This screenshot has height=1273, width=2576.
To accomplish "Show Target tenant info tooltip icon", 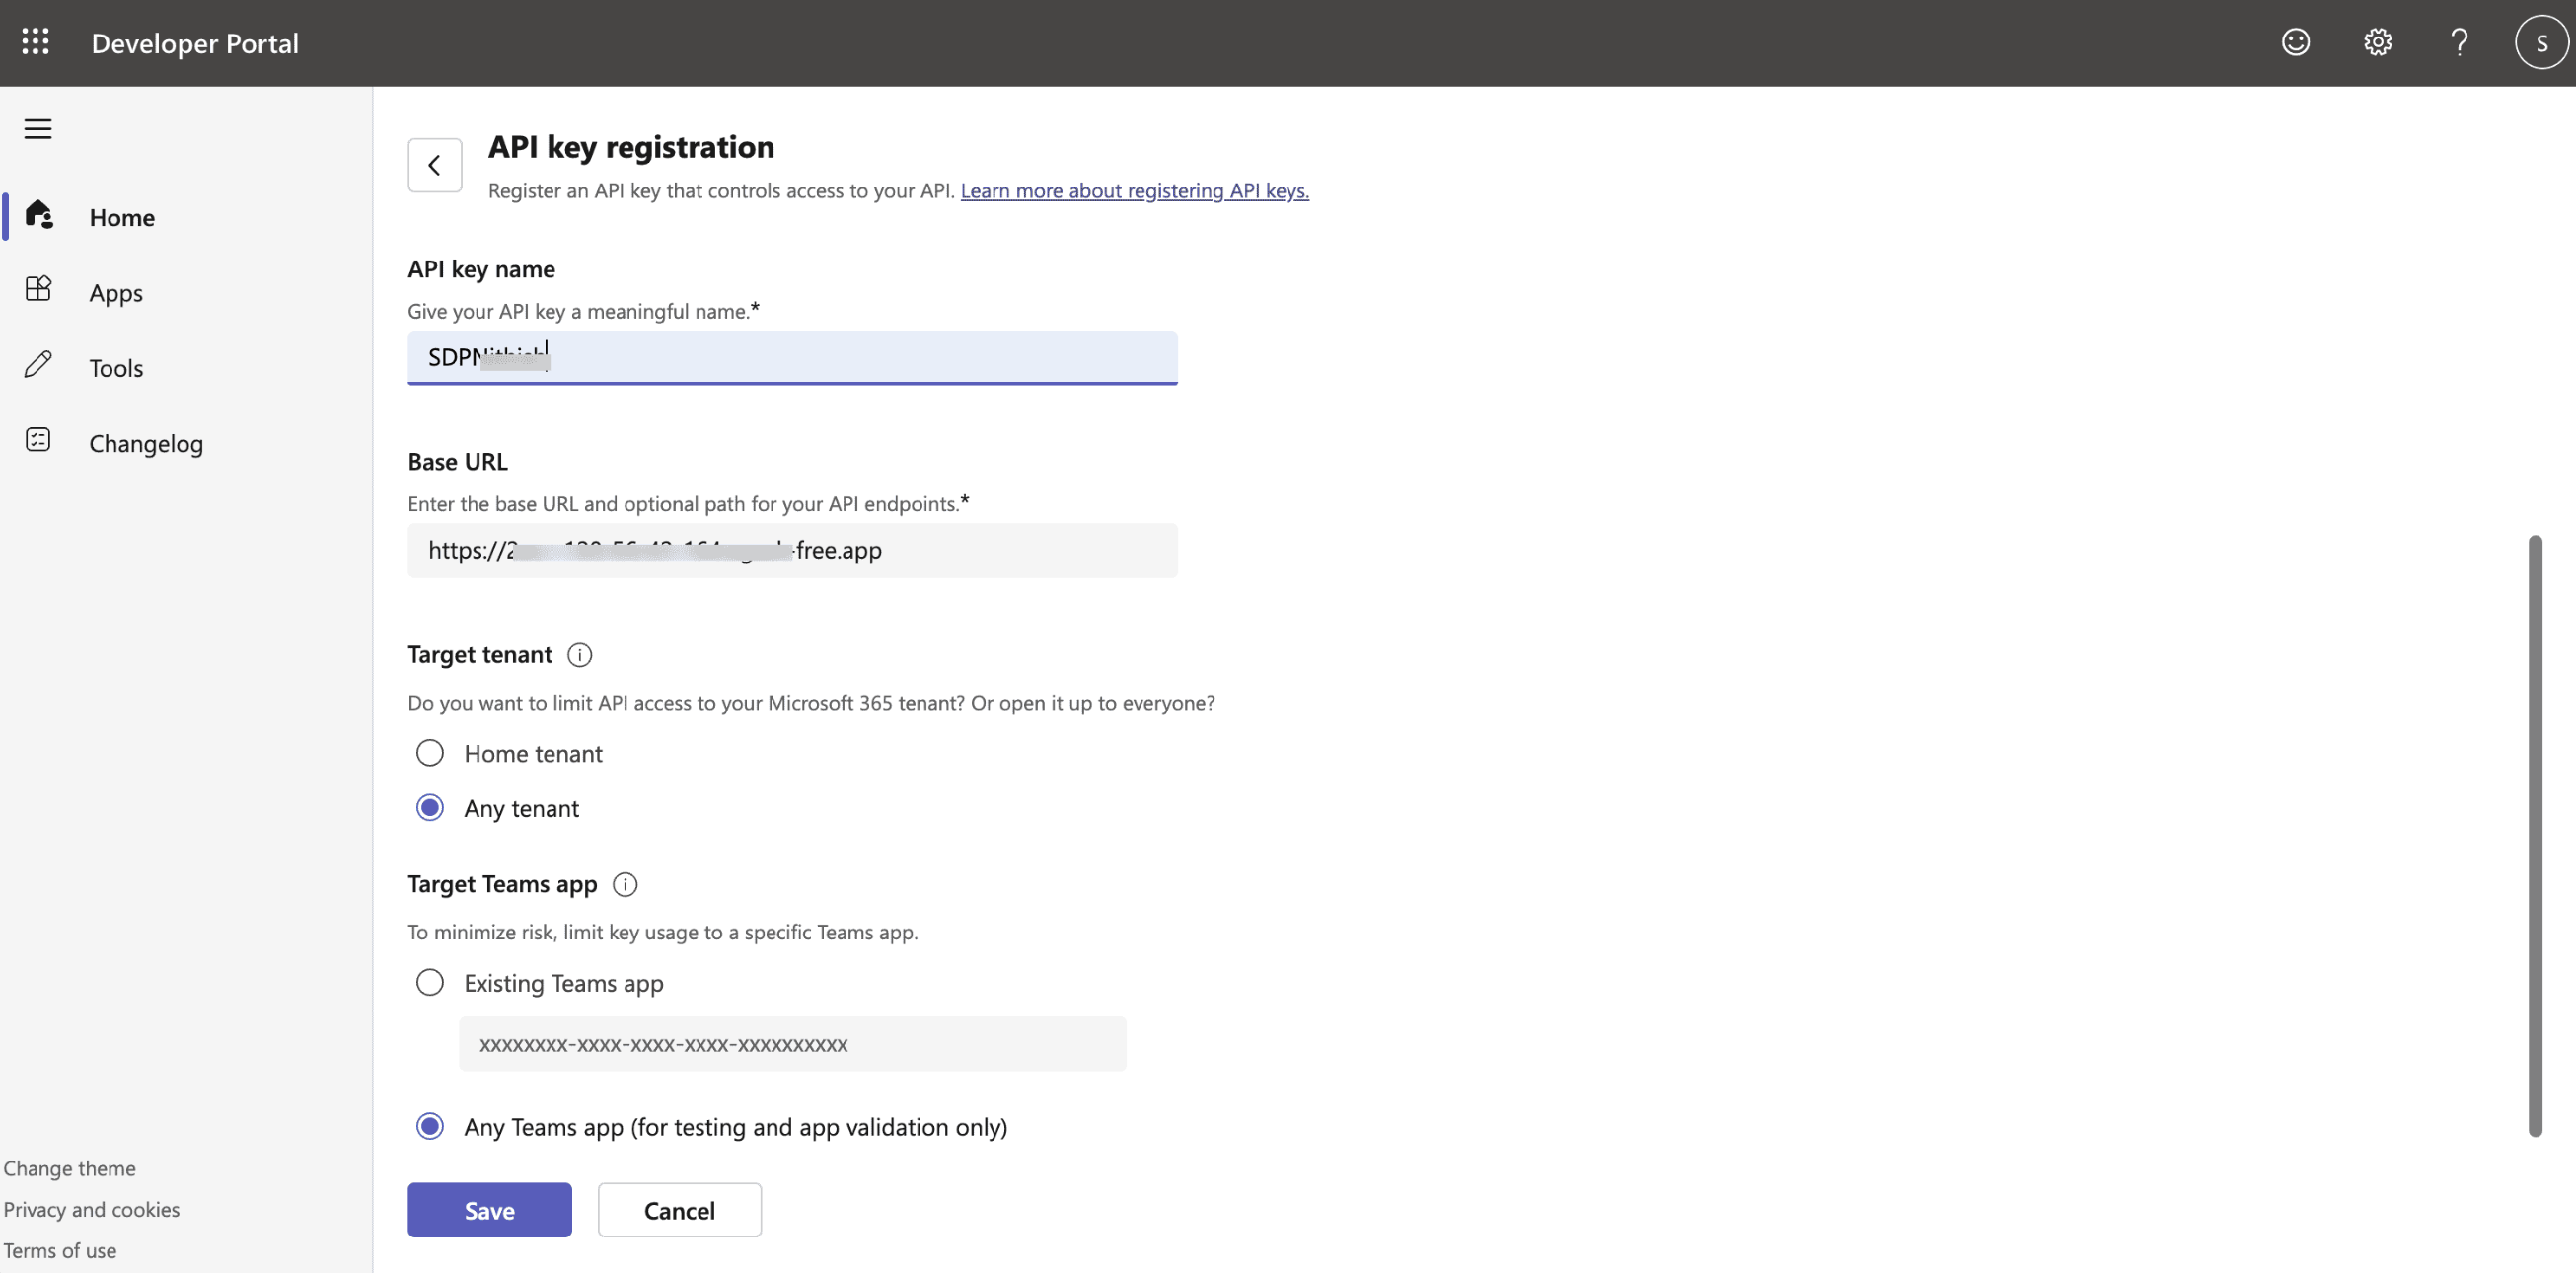I will [580, 655].
